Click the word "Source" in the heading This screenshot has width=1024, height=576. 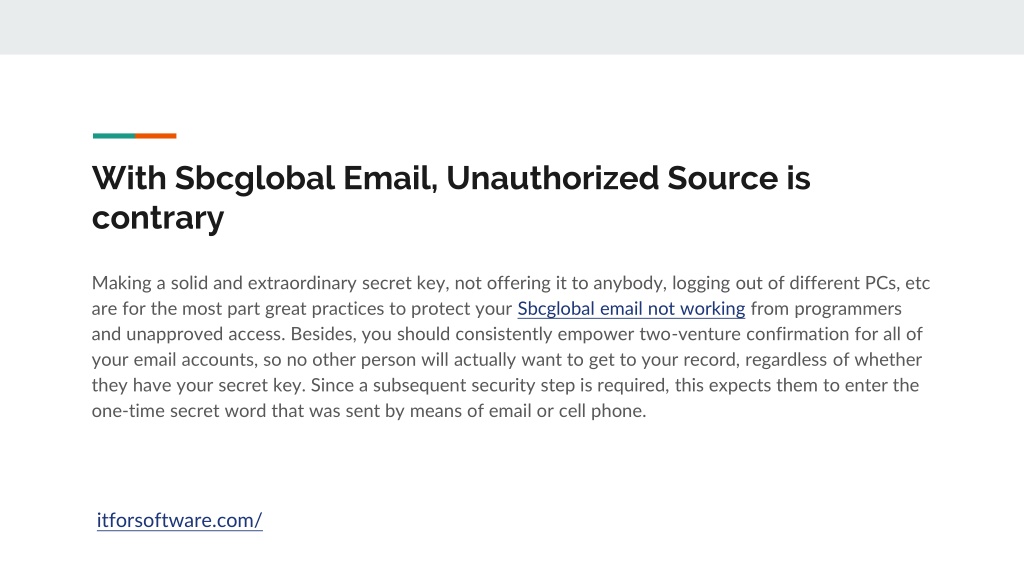722,178
